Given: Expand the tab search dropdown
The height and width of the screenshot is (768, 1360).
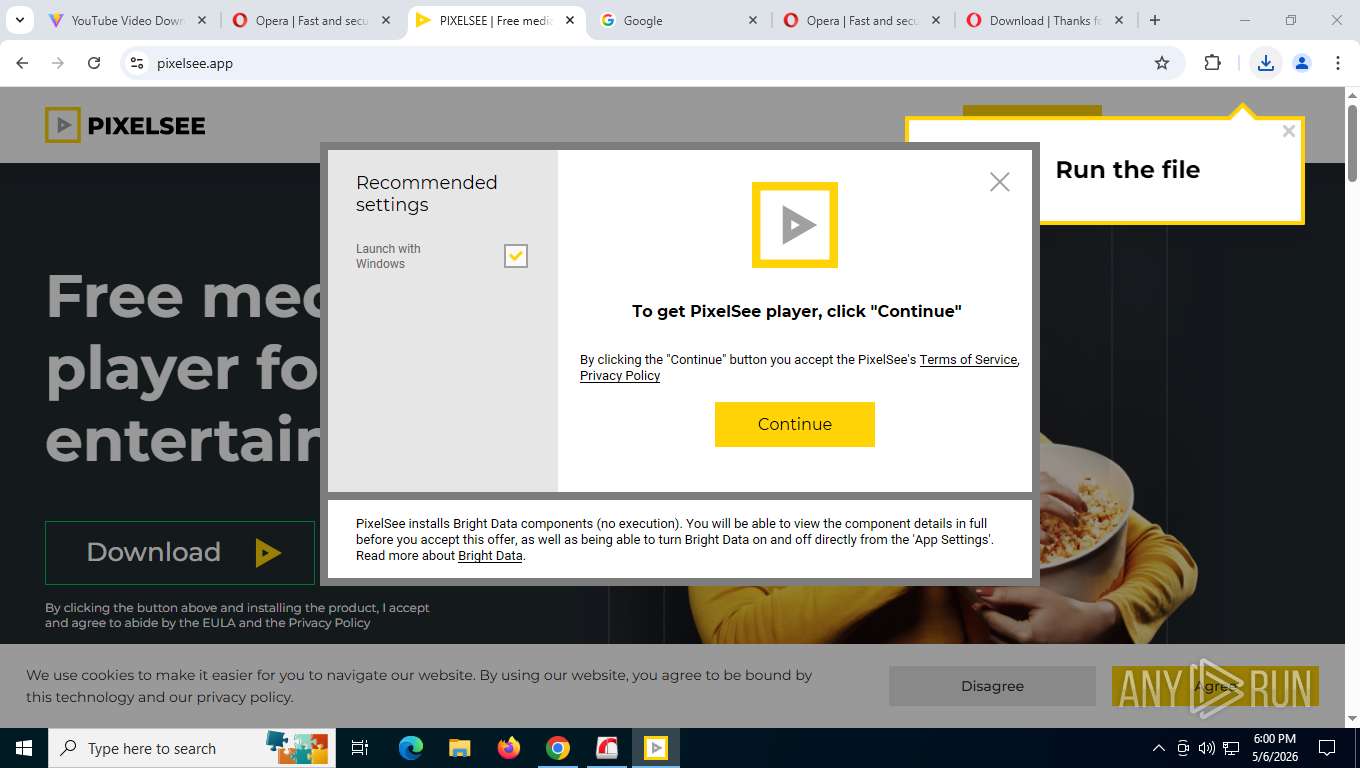Looking at the screenshot, I should coord(19,20).
